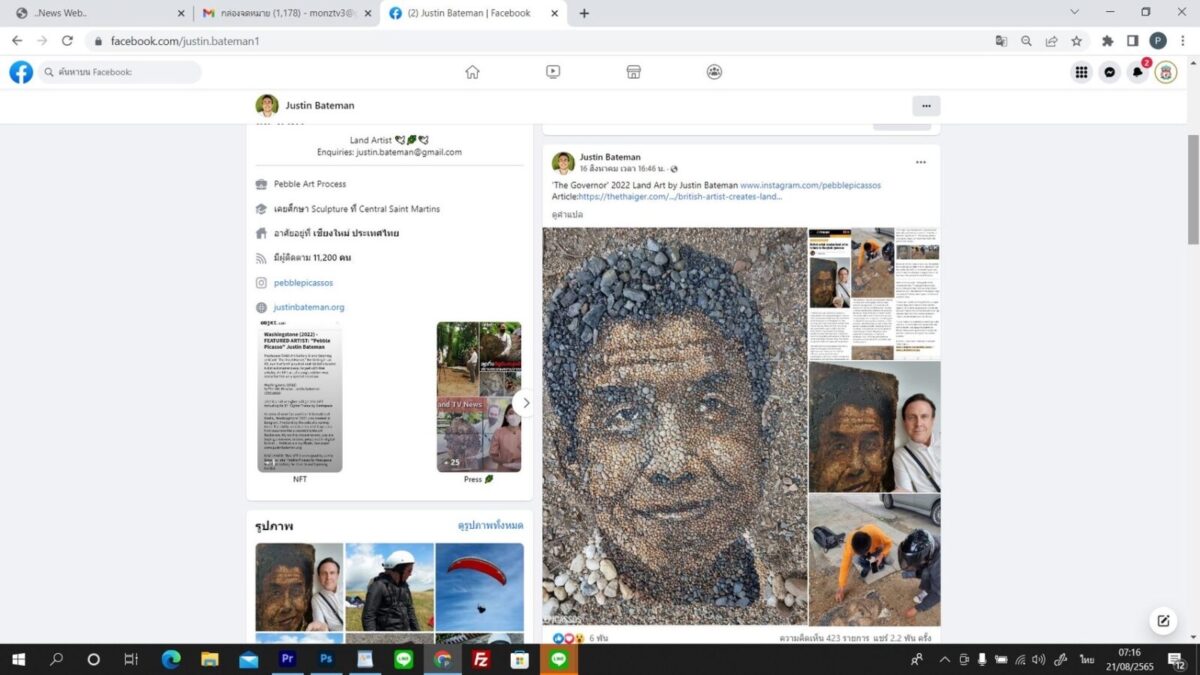Open Facebook Home icon
Viewport: 1200px width, 675px height.
point(472,72)
